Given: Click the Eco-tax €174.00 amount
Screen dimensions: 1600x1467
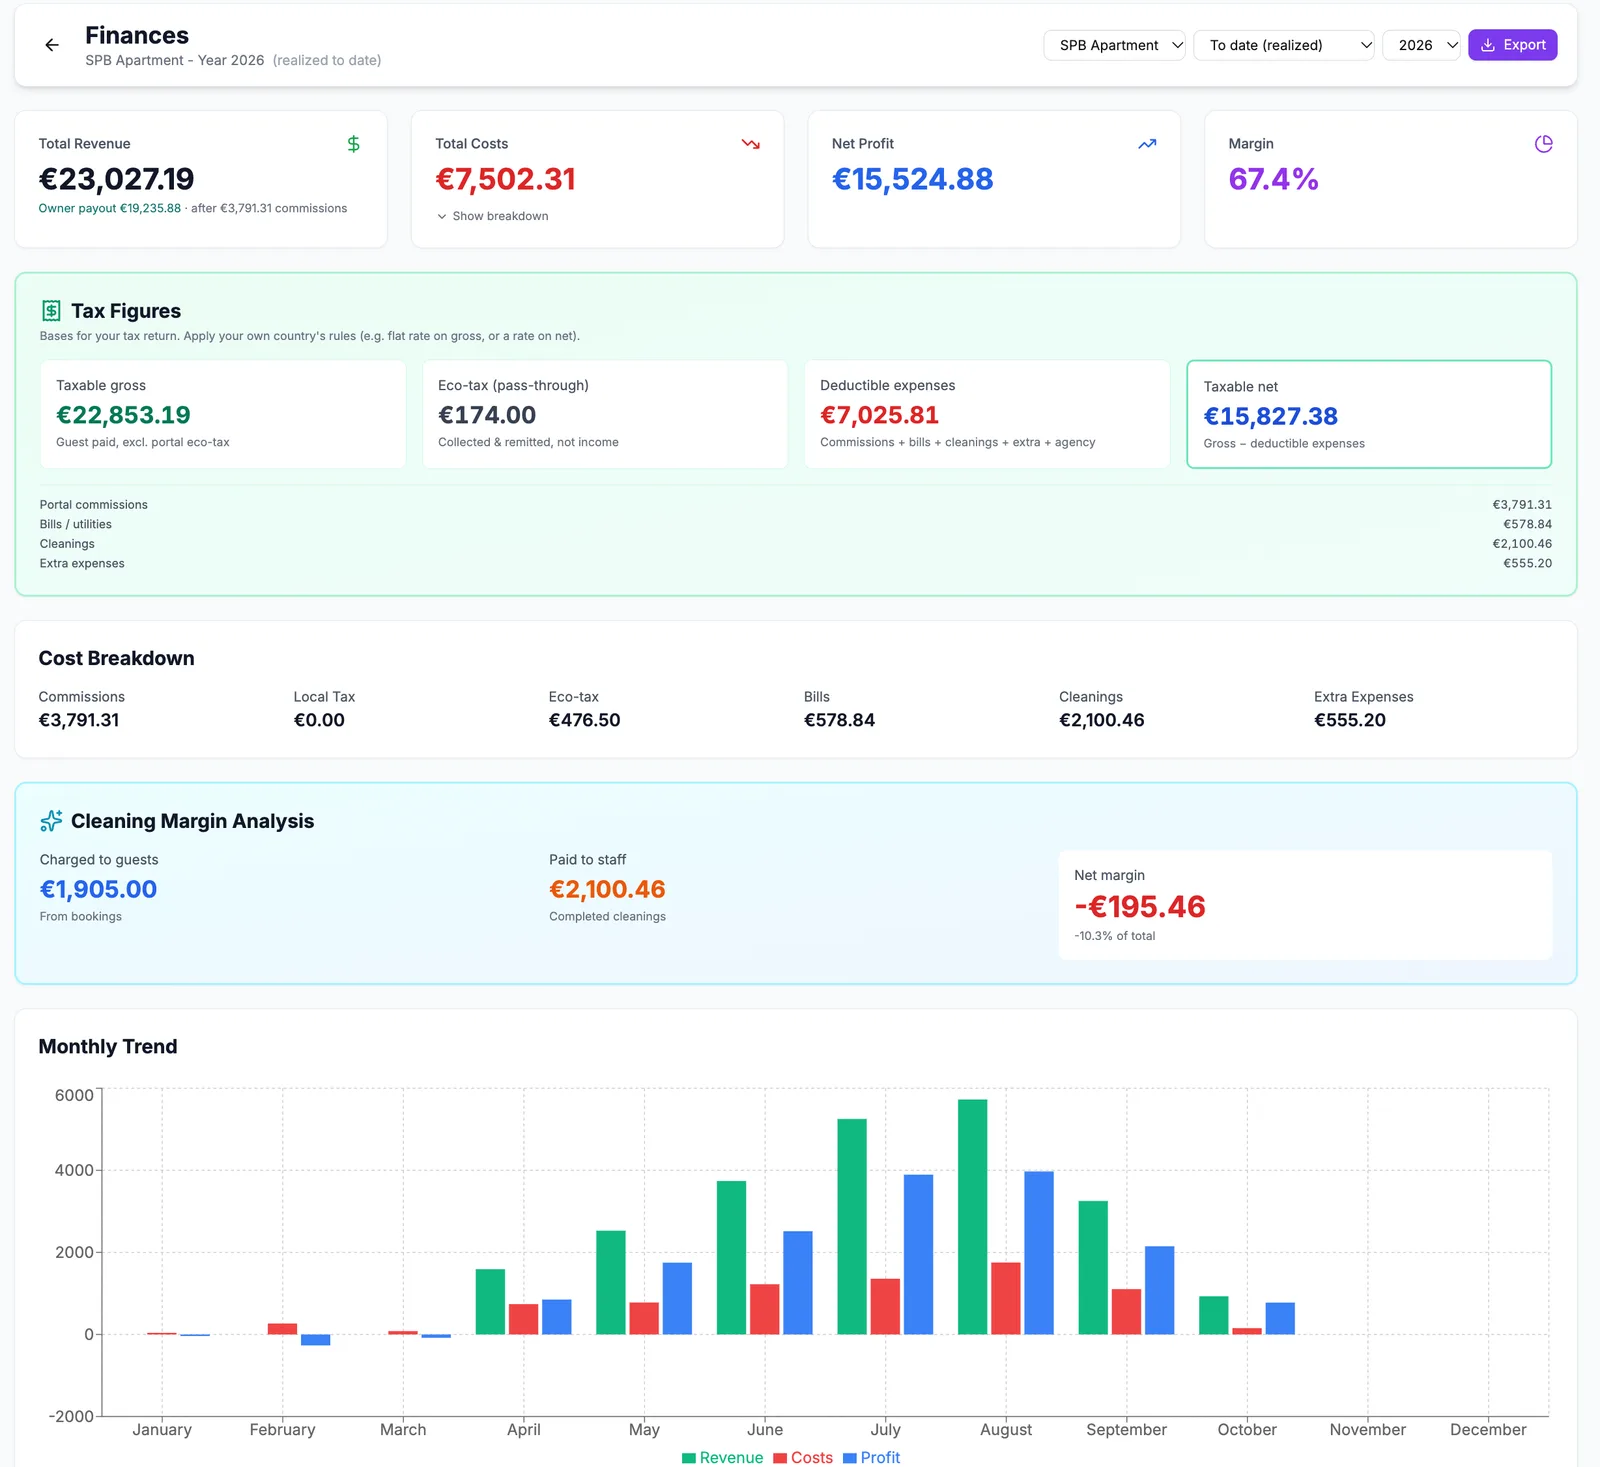Looking at the screenshot, I should coord(487,415).
